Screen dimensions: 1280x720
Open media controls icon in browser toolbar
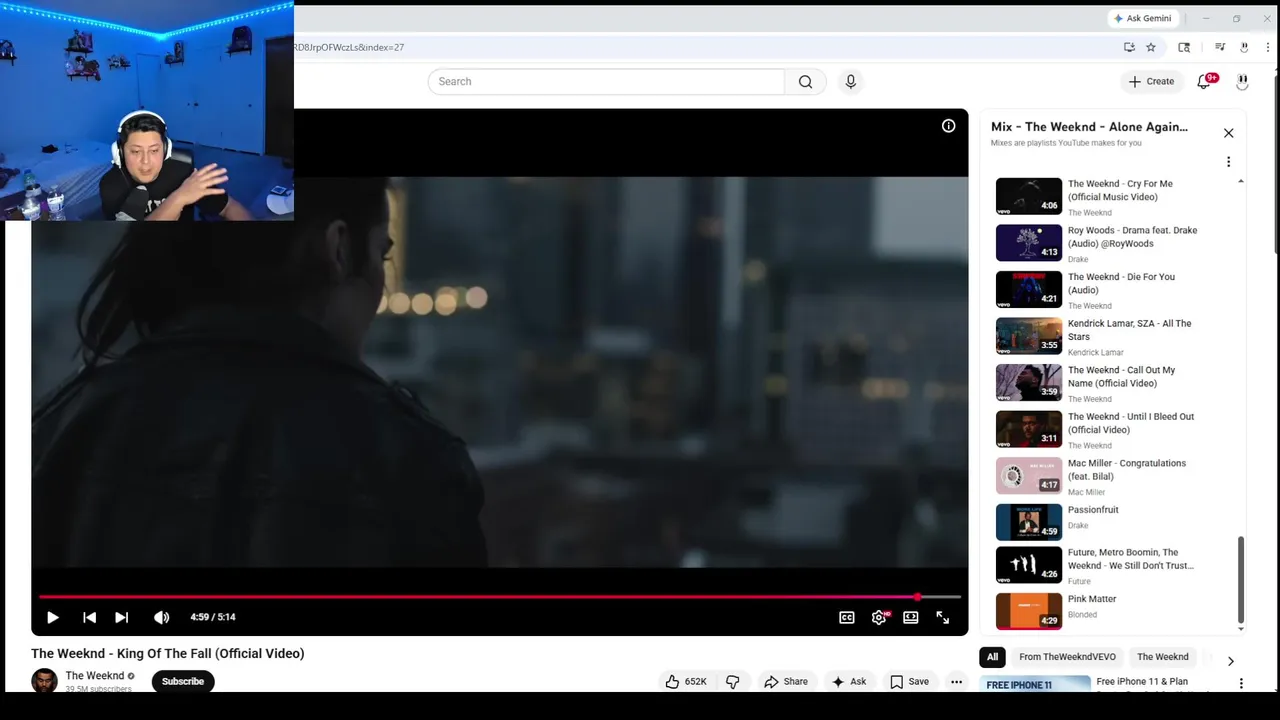[1220, 47]
